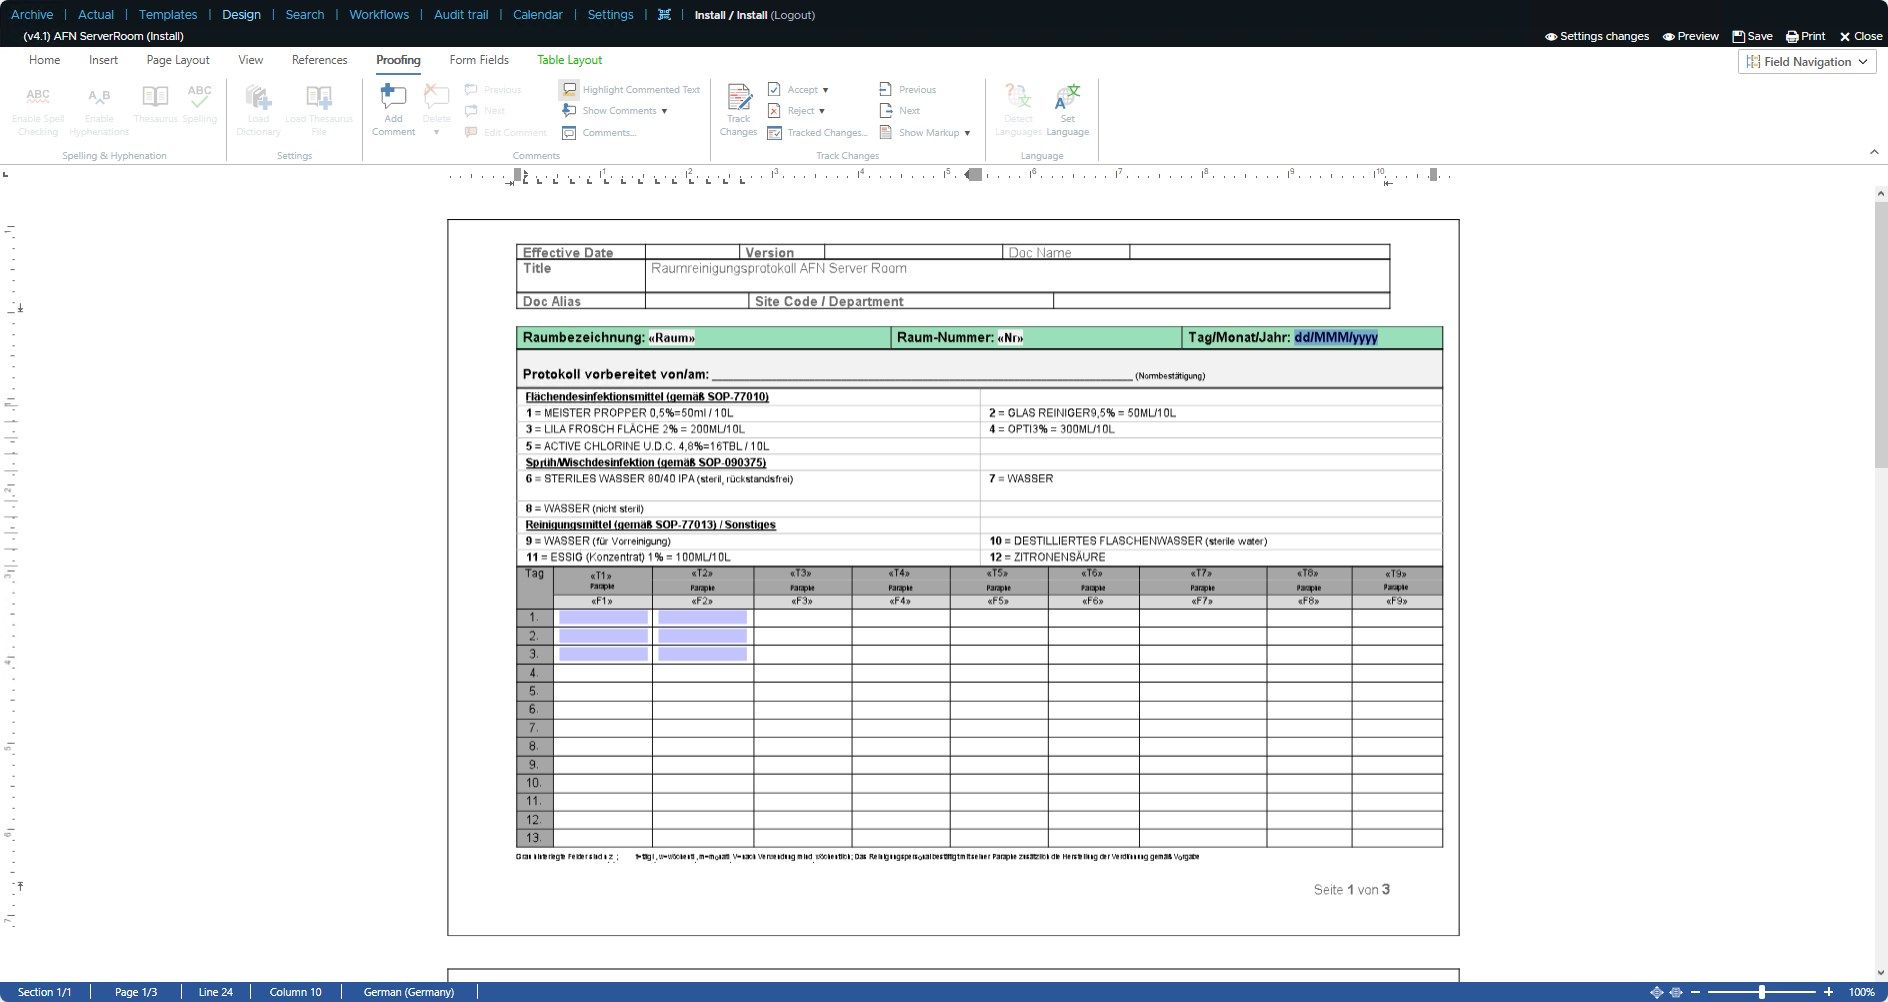Click the Set Language icon
Image resolution: width=1888 pixels, height=1002 pixels.
point(1067,98)
